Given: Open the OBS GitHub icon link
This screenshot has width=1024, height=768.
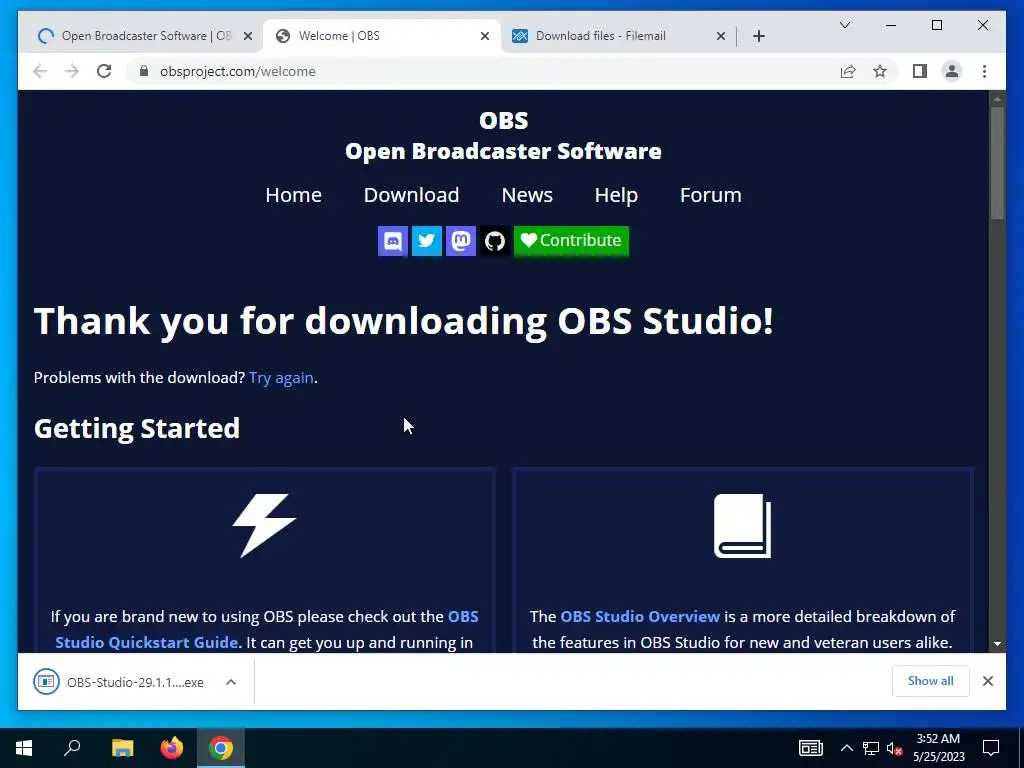Looking at the screenshot, I should (494, 241).
